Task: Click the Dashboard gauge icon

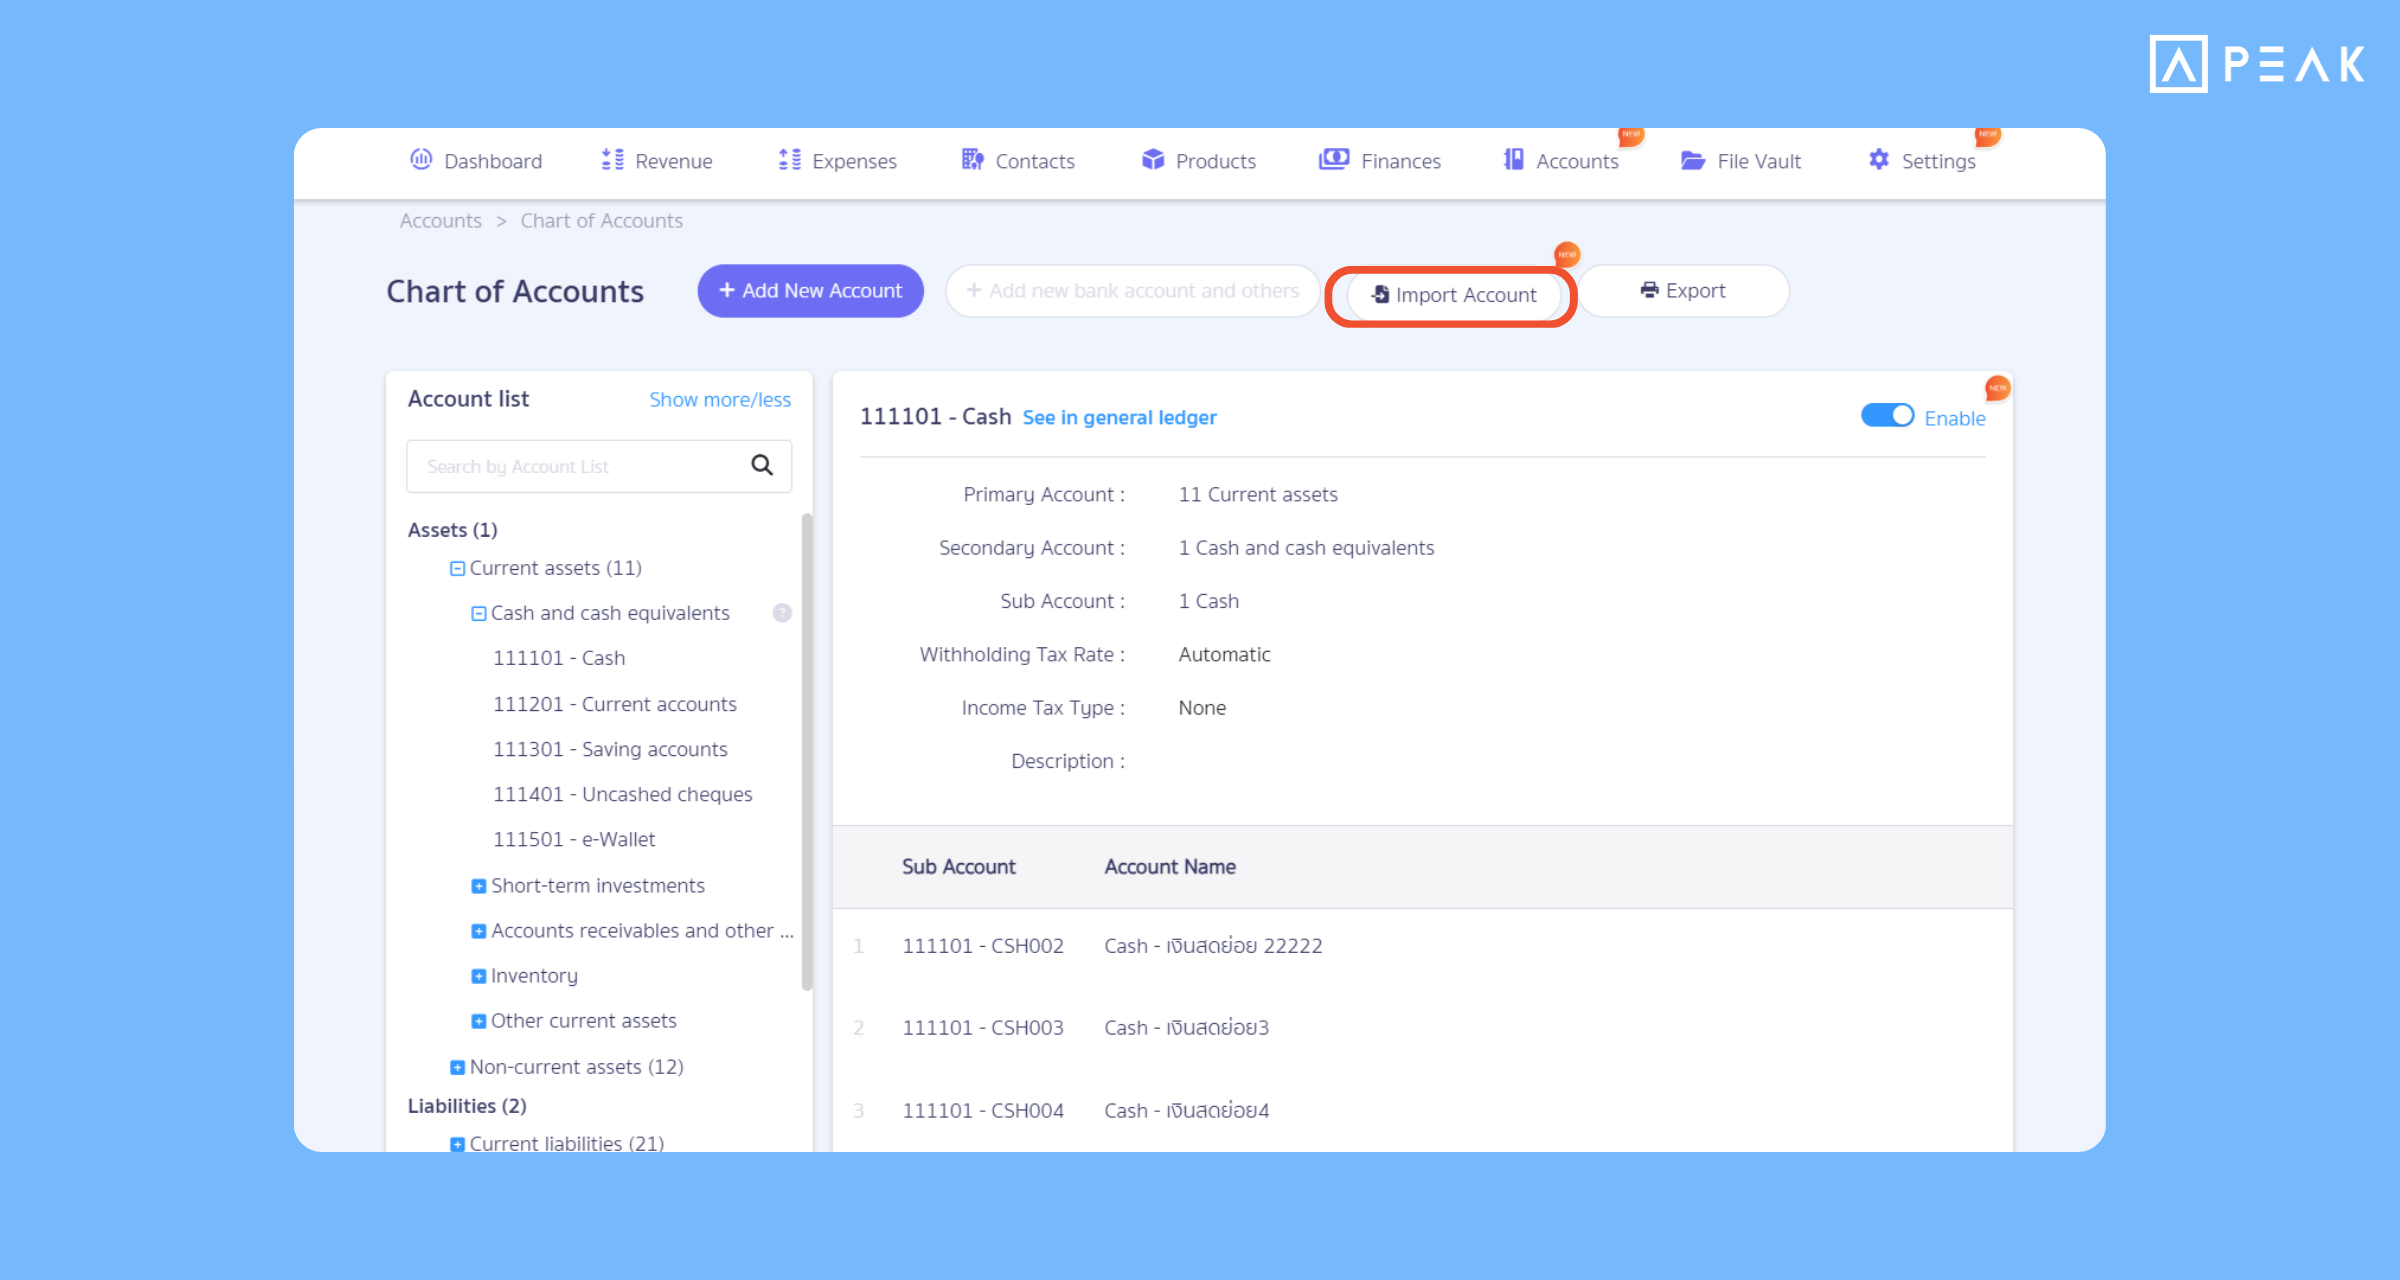Action: point(421,160)
